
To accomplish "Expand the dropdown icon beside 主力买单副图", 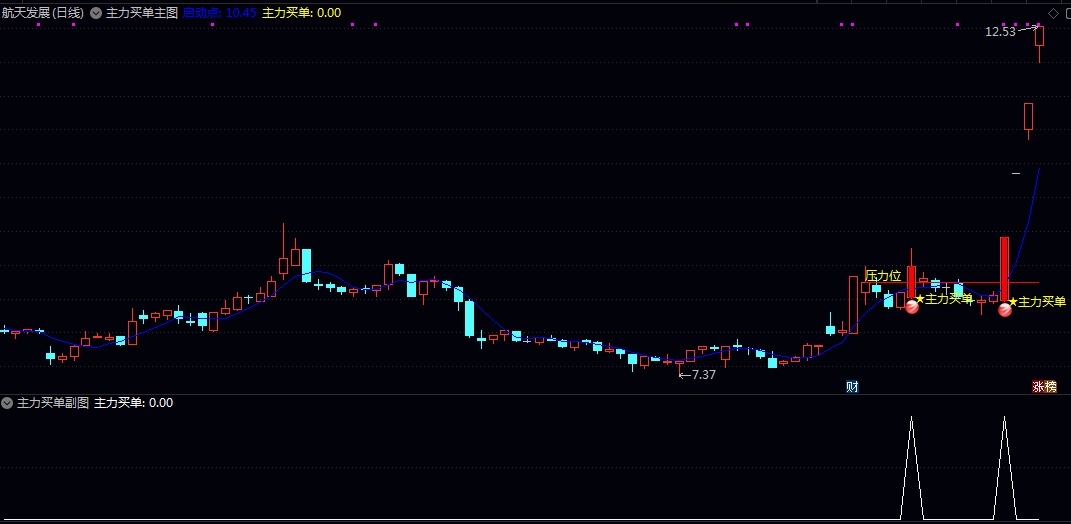I will point(7,403).
